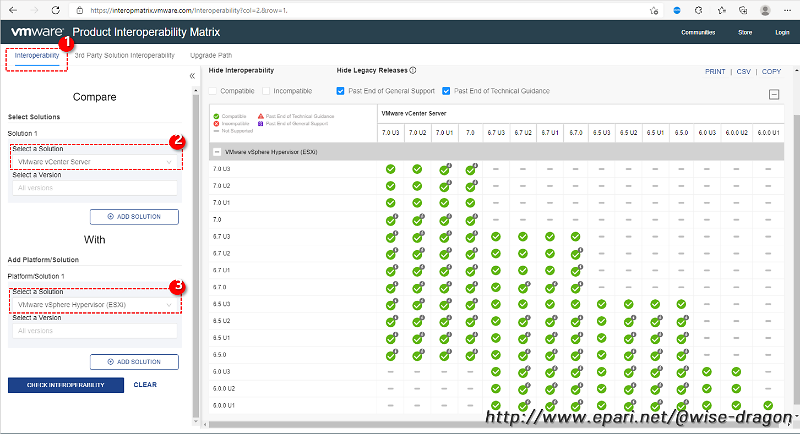The width and height of the screenshot is (800, 434).
Task: Toggle the Incompatible hide checkbox
Action: 266,91
